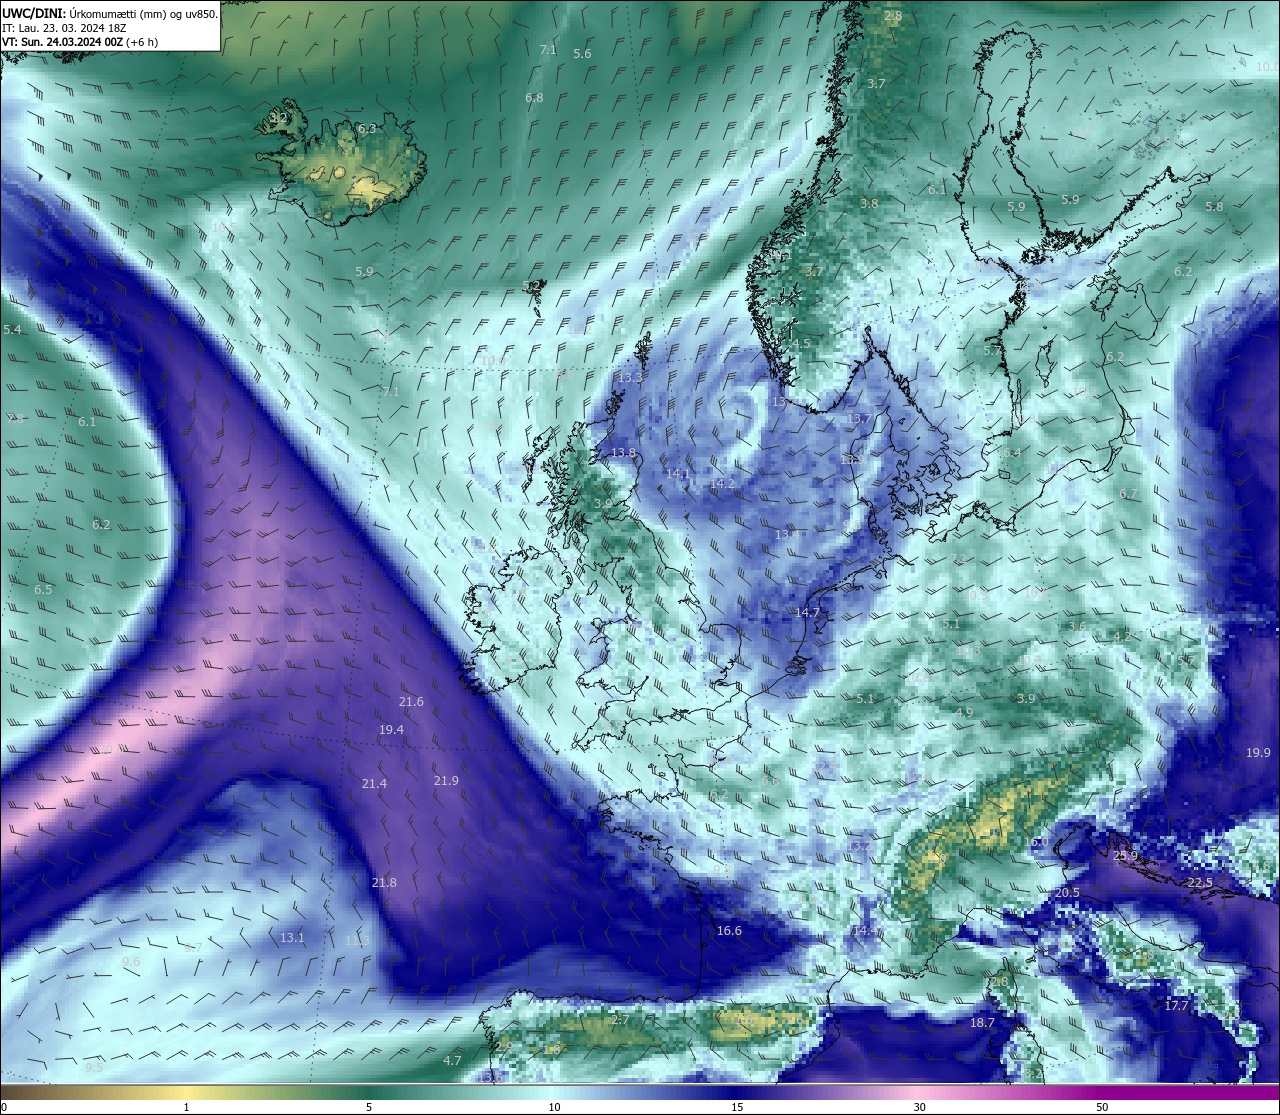Click the 9.5 value label
This screenshot has height=1115, width=1280.
[93, 1068]
